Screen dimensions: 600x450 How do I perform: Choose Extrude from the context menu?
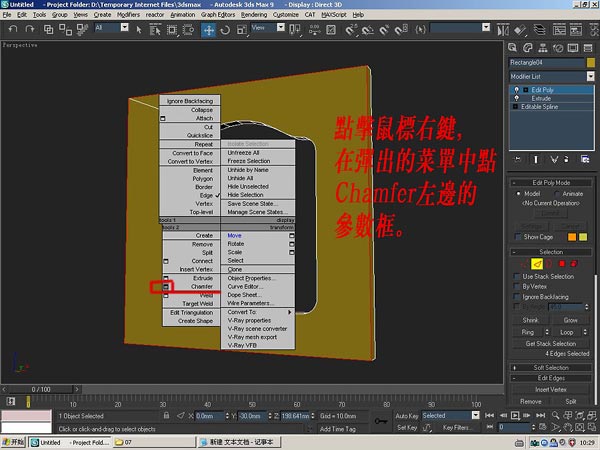202,278
